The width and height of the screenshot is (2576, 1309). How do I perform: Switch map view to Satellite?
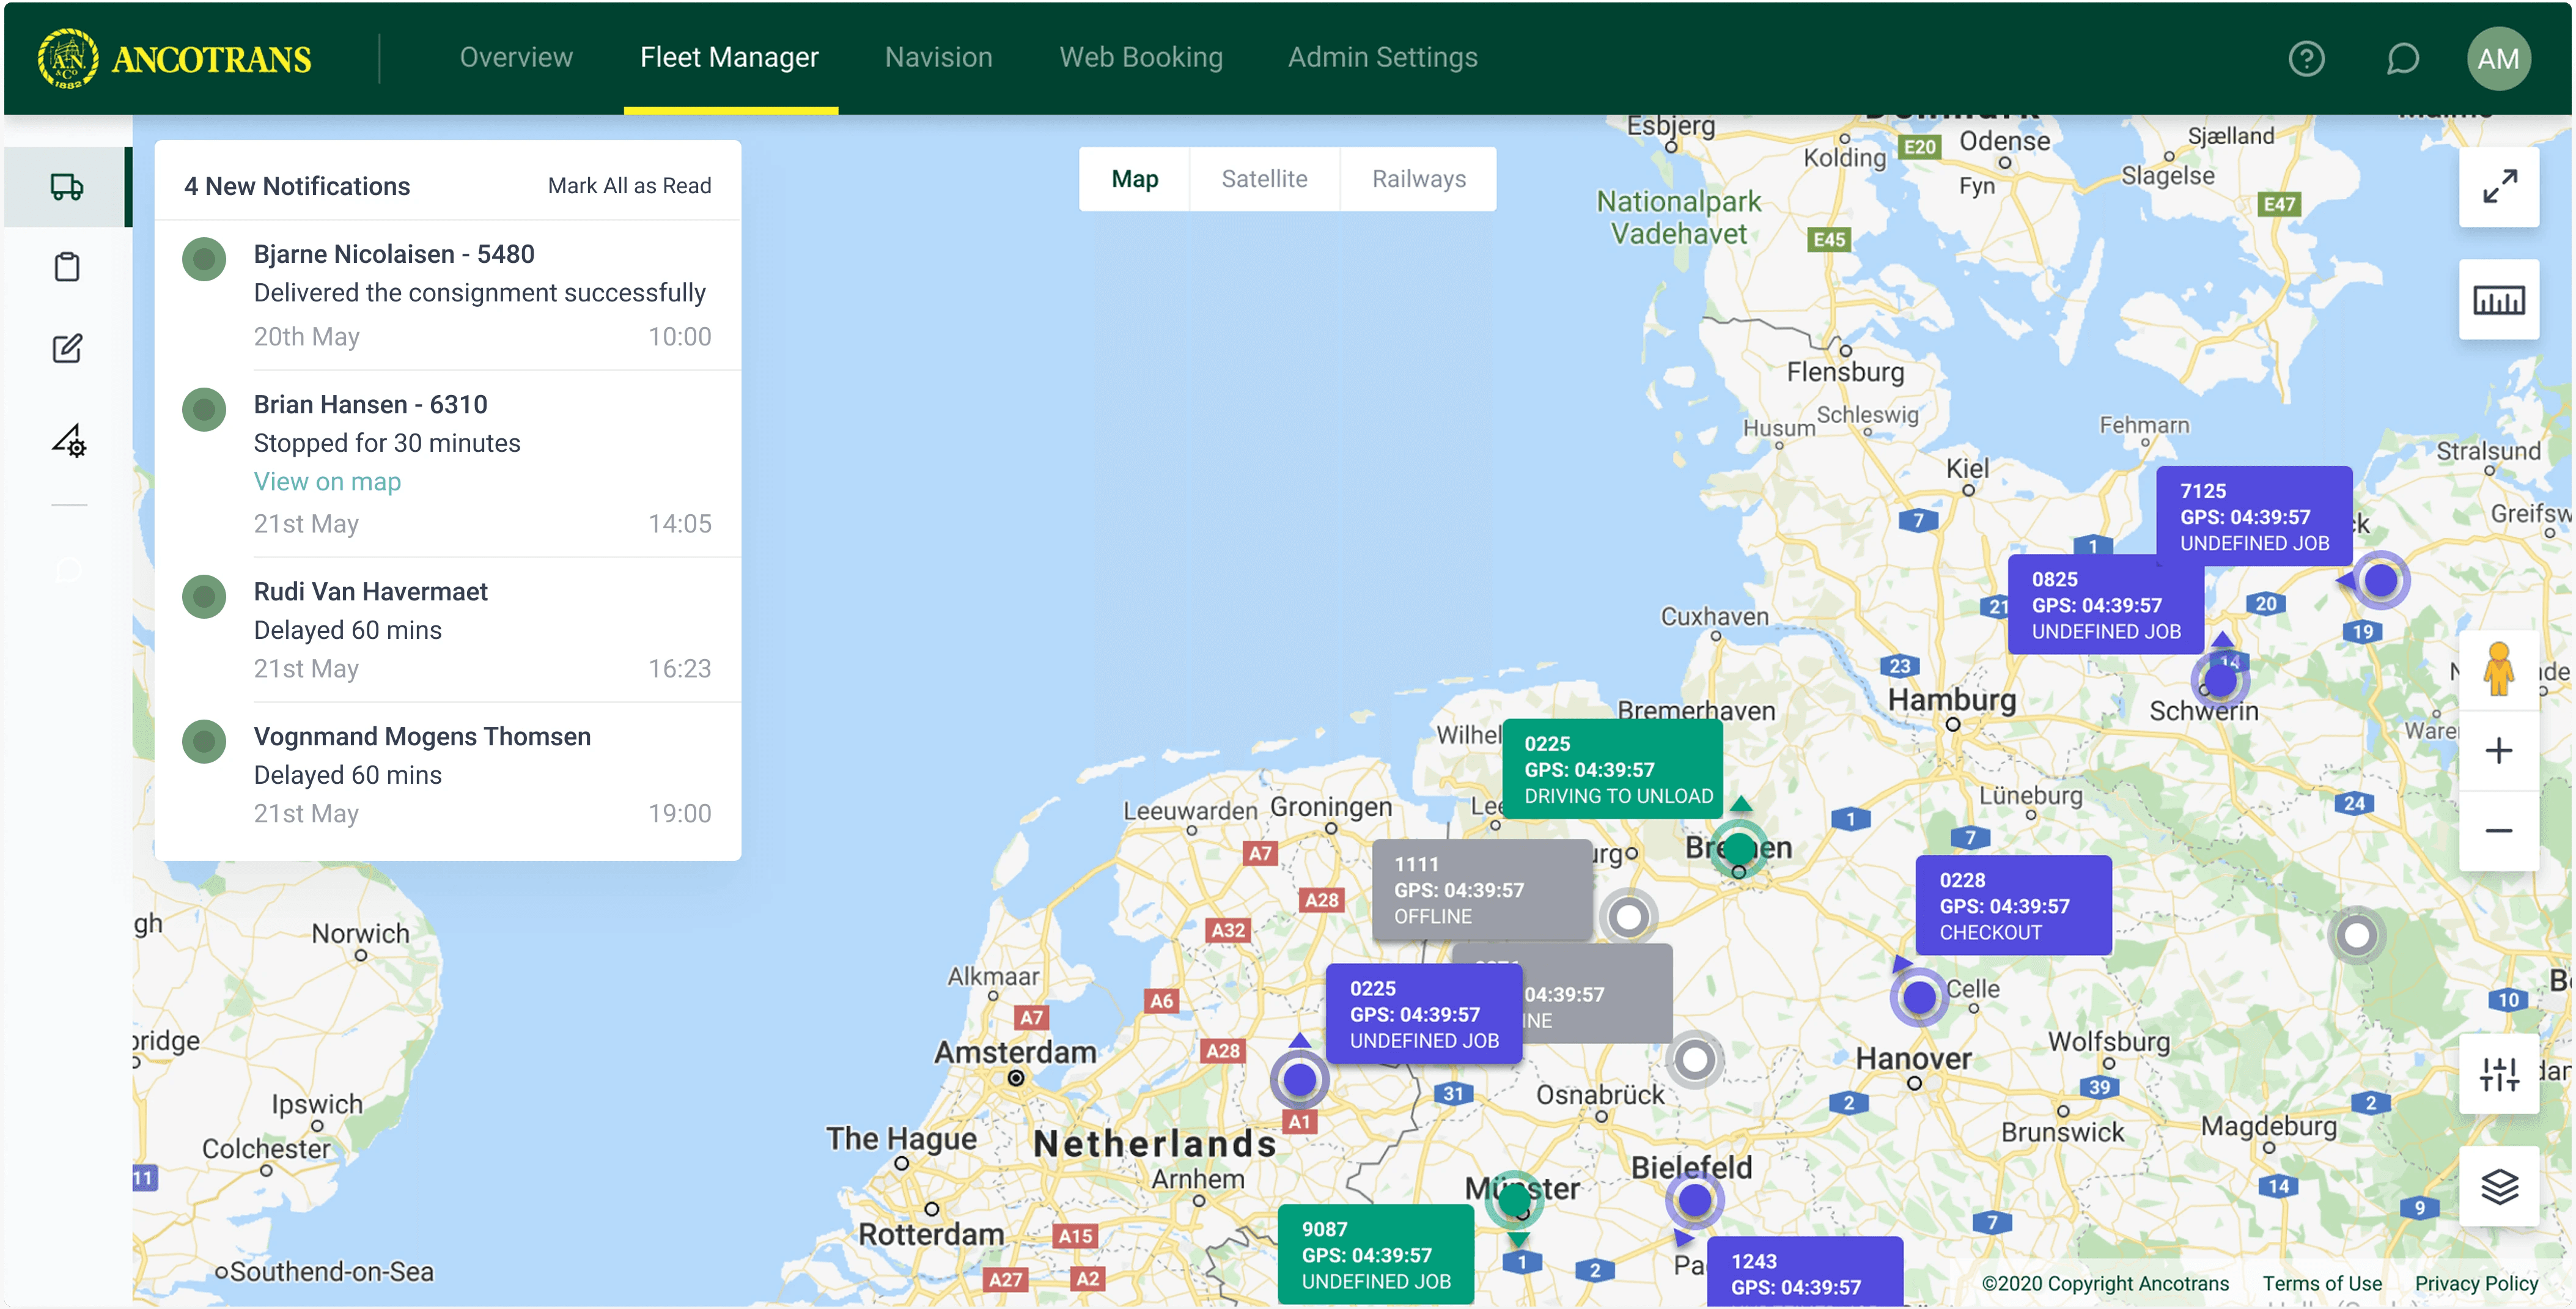1264,179
